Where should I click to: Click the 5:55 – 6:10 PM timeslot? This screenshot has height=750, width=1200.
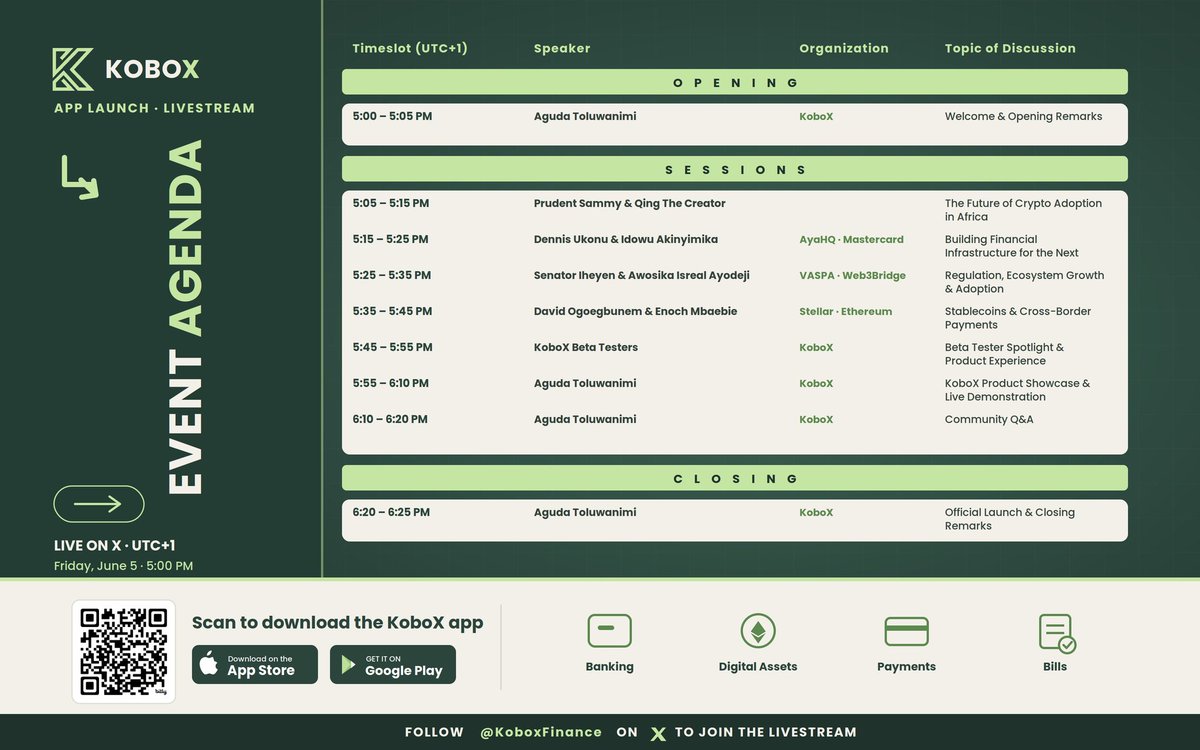[x=390, y=383]
